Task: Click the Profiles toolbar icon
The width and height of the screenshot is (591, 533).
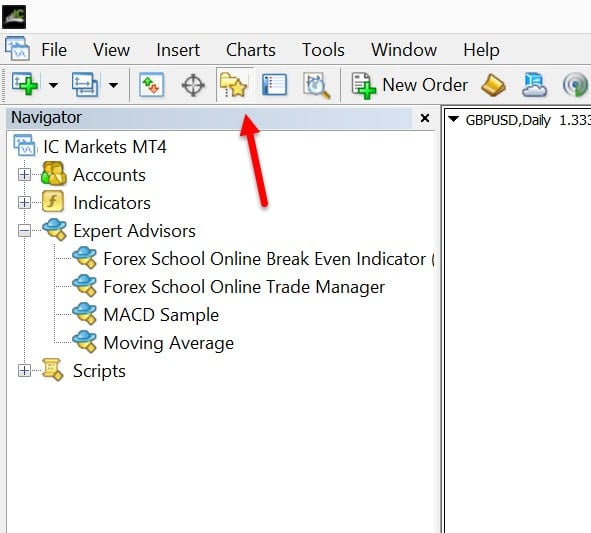Action: point(85,84)
